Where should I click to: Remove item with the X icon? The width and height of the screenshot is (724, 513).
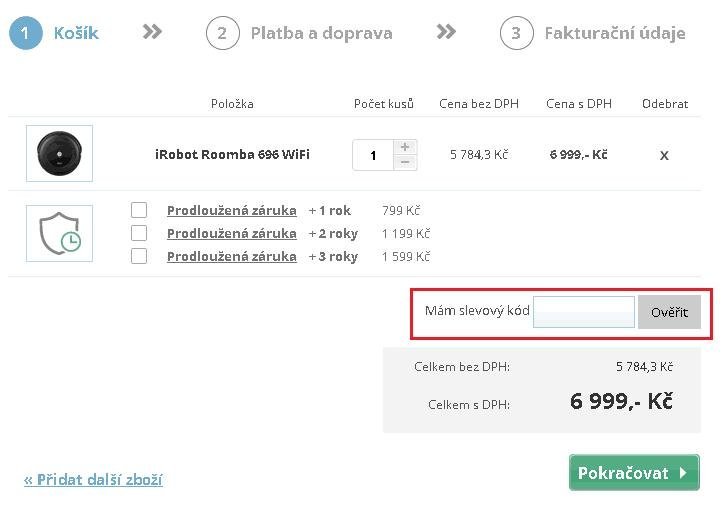664,156
